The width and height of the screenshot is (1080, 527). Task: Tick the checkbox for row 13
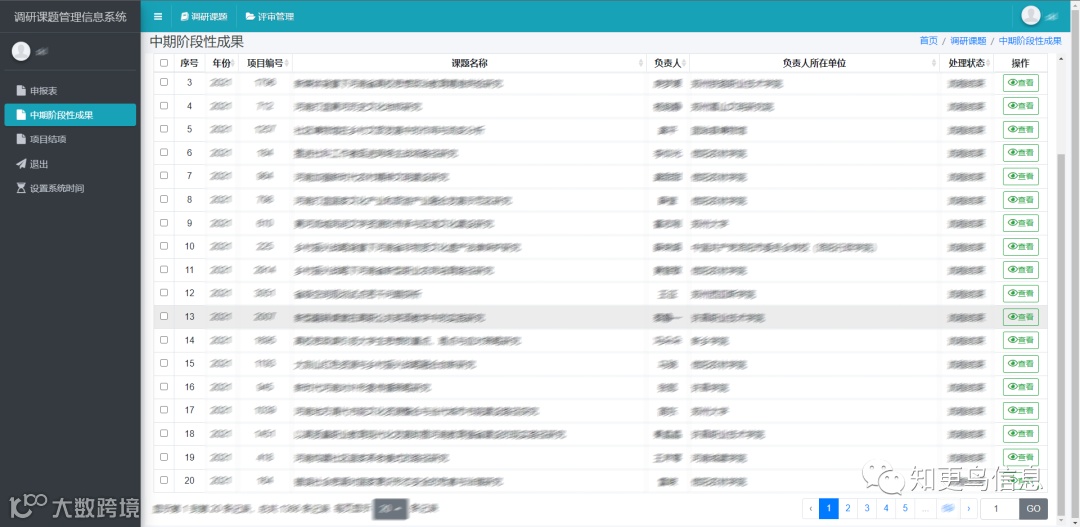pos(164,316)
